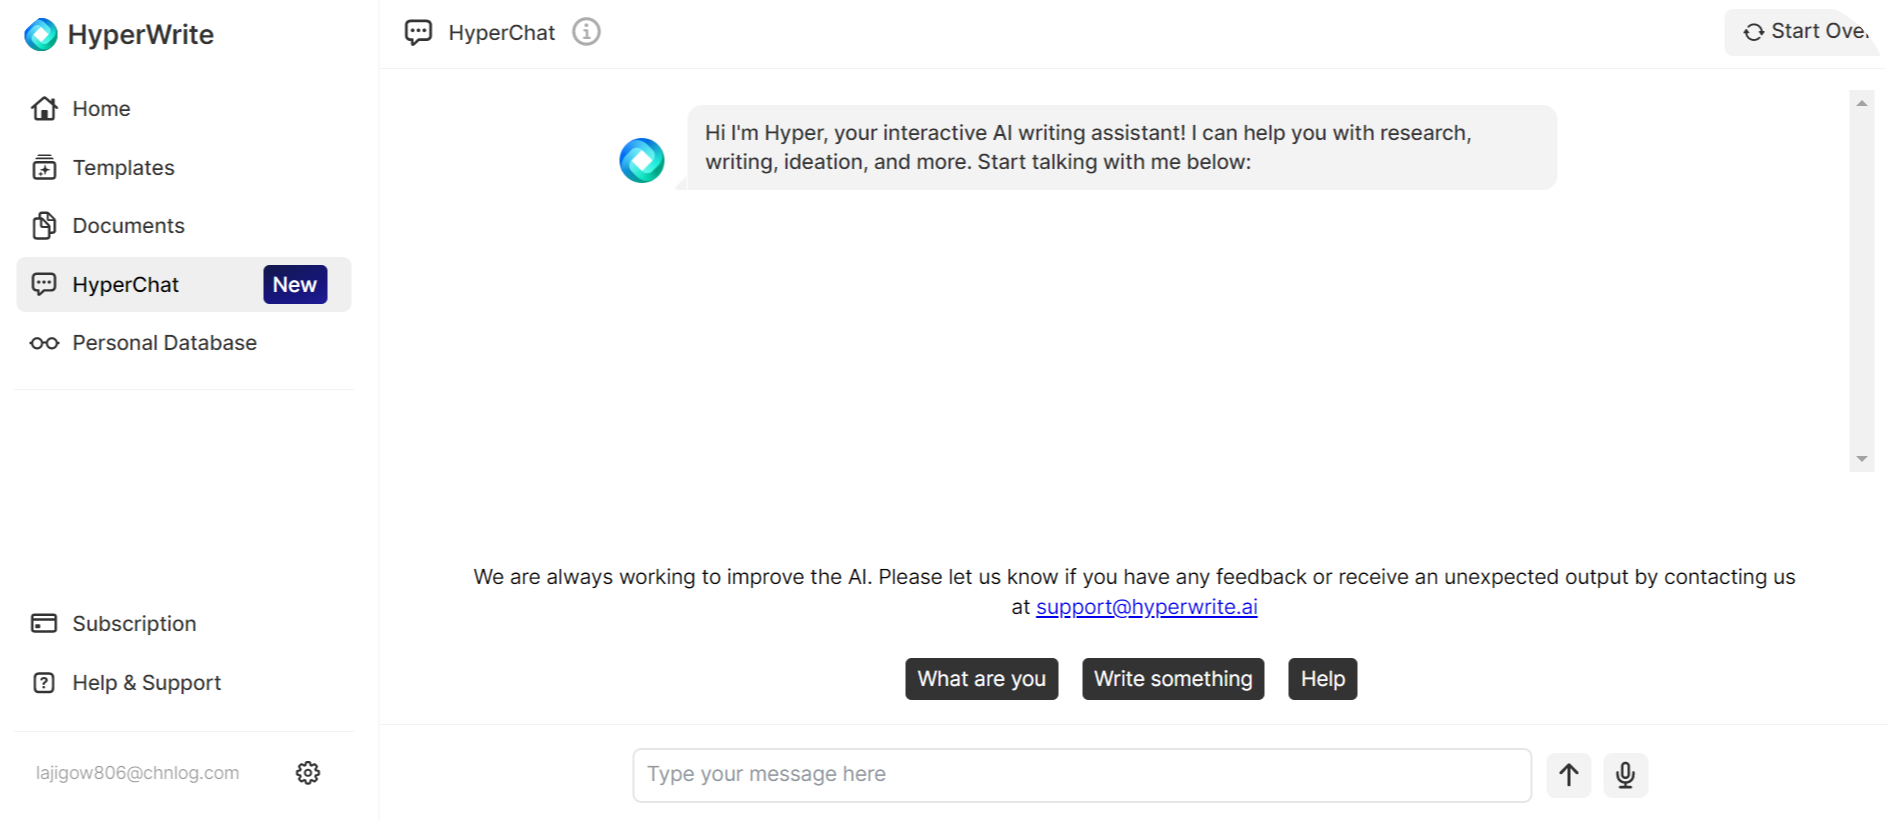The width and height of the screenshot is (1889, 822).
Task: Open the Subscription page
Action: tap(133, 624)
